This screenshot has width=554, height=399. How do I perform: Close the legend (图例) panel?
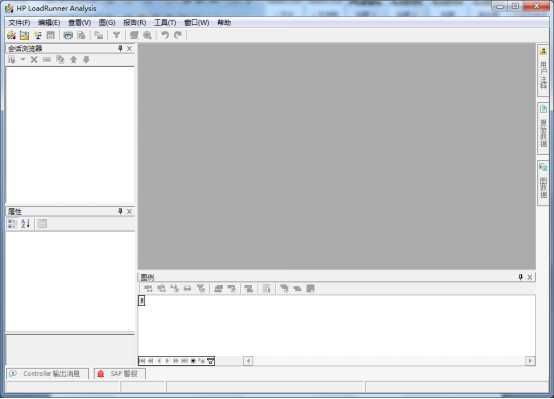(x=530, y=277)
